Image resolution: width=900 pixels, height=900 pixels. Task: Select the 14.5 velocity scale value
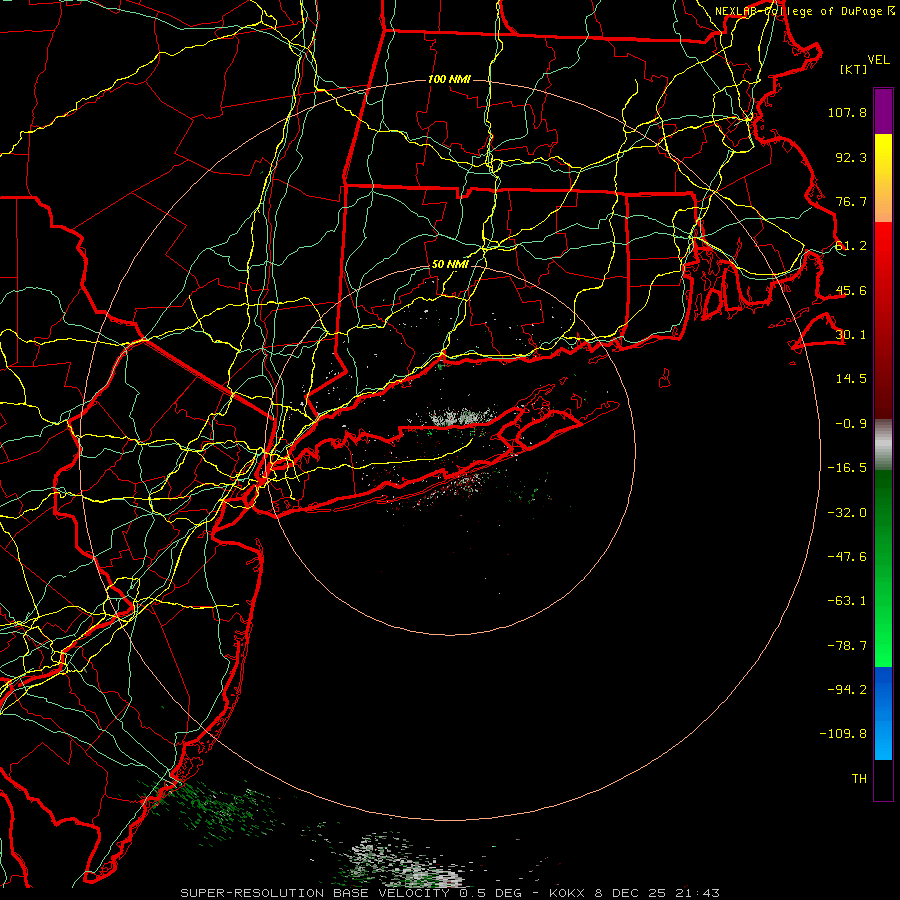[851, 379]
